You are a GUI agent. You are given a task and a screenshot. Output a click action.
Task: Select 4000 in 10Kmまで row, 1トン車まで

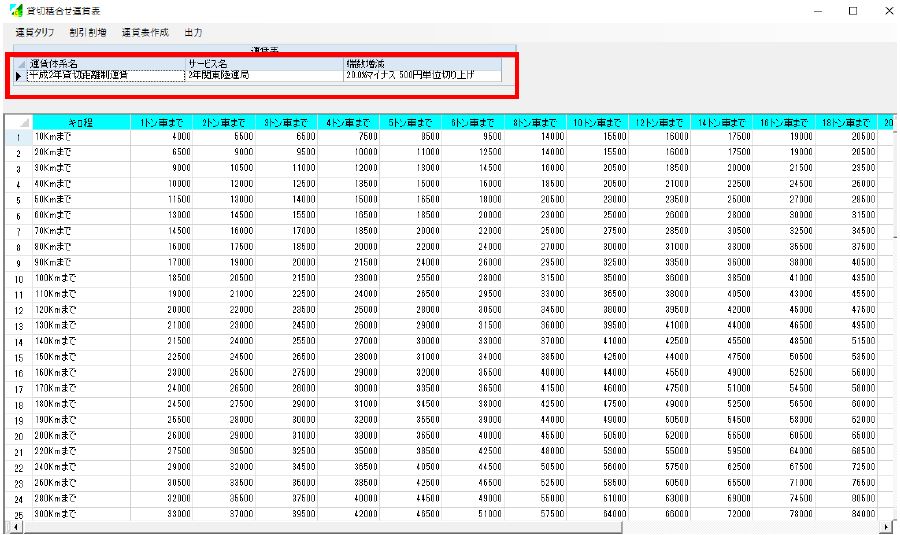[x=162, y=137]
